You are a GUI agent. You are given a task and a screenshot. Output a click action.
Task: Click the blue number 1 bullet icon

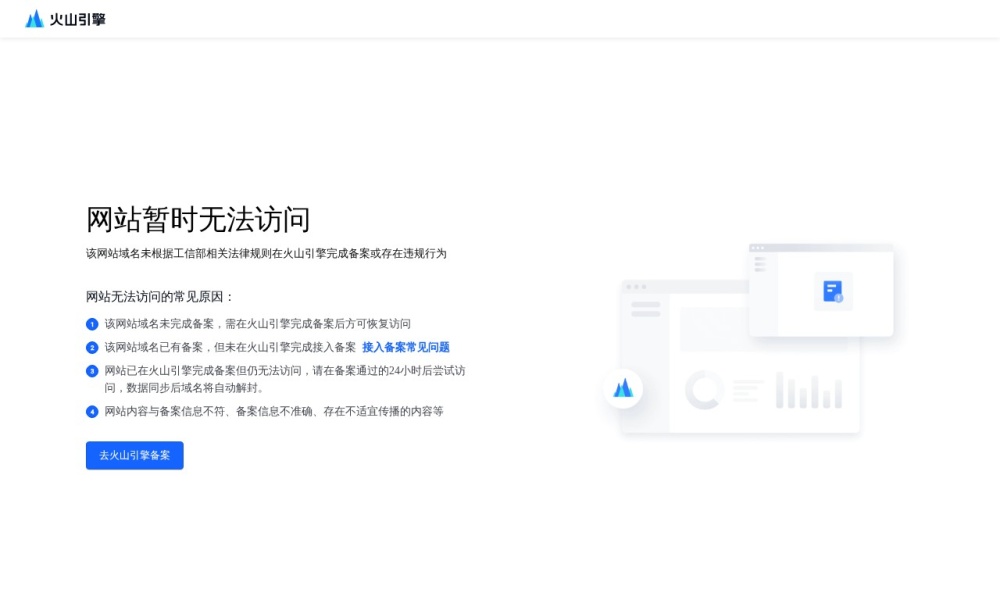coord(92,324)
